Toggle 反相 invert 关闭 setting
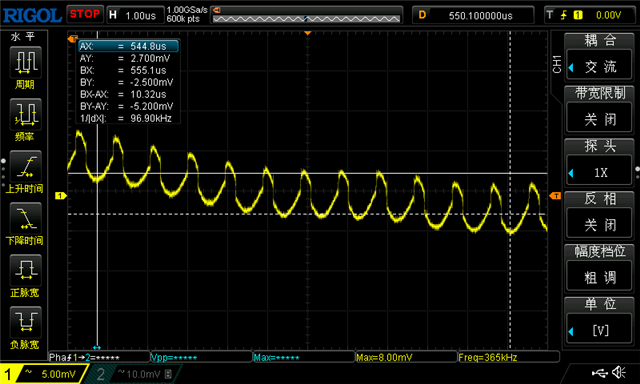Screen dimensions: 640x384 [x=599, y=224]
